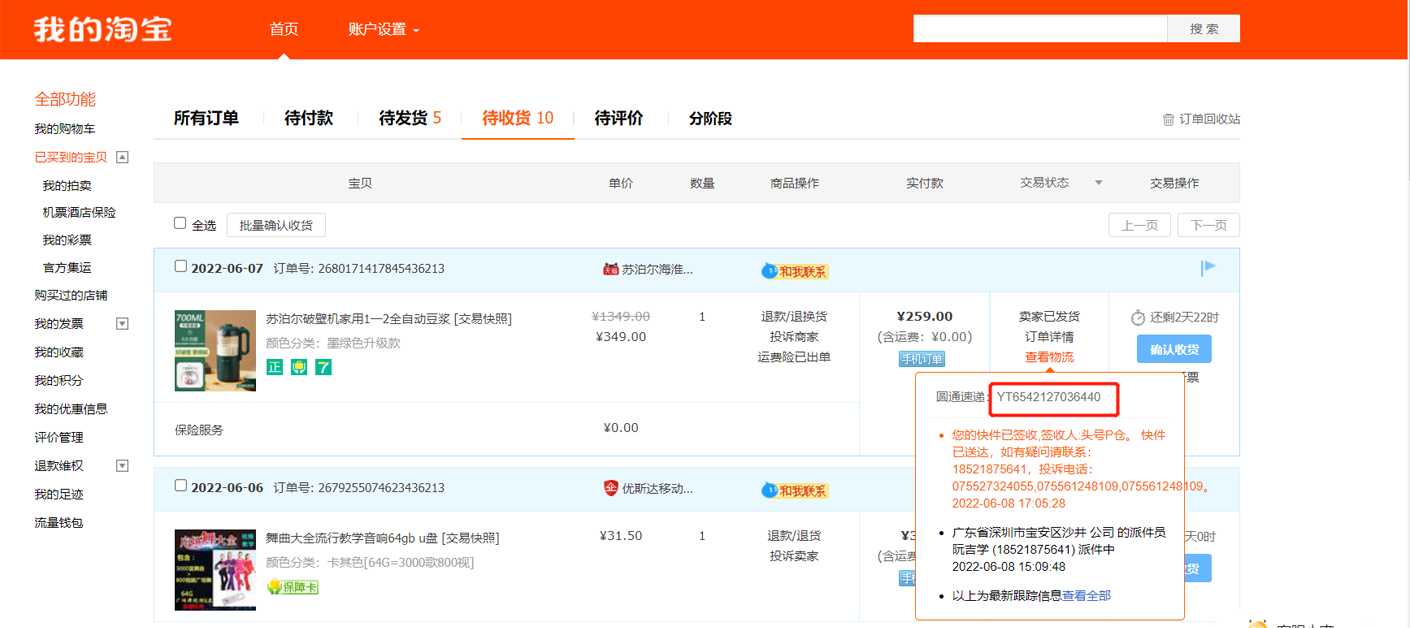Image resolution: width=1410 pixels, height=628 pixels.
Task: Tick the checkbox for the 2022-06-07 order
Action: tap(181, 266)
